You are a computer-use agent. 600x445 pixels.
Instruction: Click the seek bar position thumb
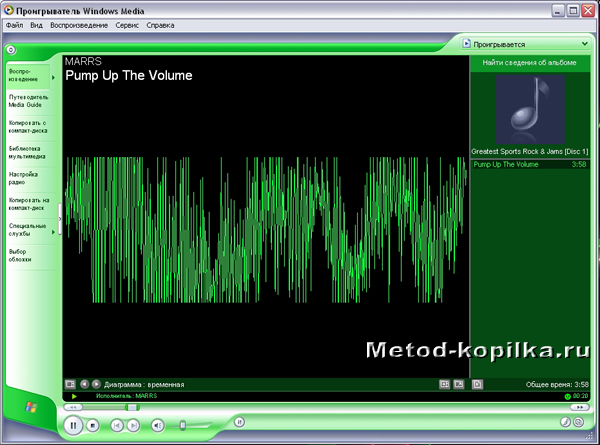(x=132, y=408)
